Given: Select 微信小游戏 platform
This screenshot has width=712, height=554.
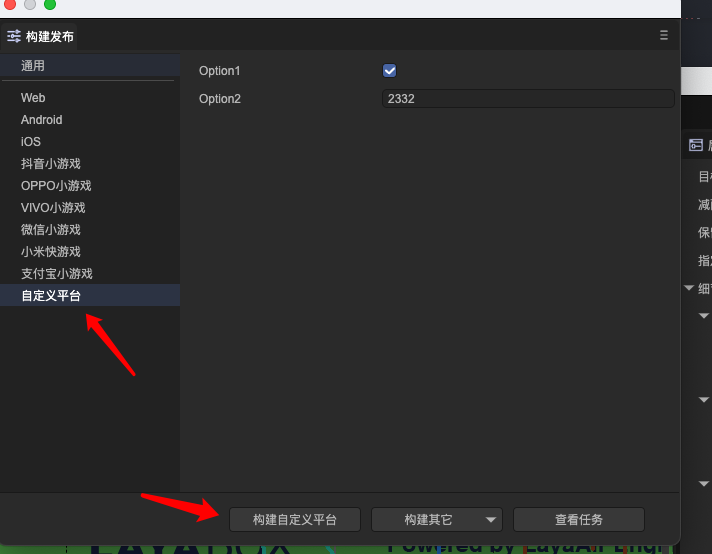Looking at the screenshot, I should (x=50, y=230).
